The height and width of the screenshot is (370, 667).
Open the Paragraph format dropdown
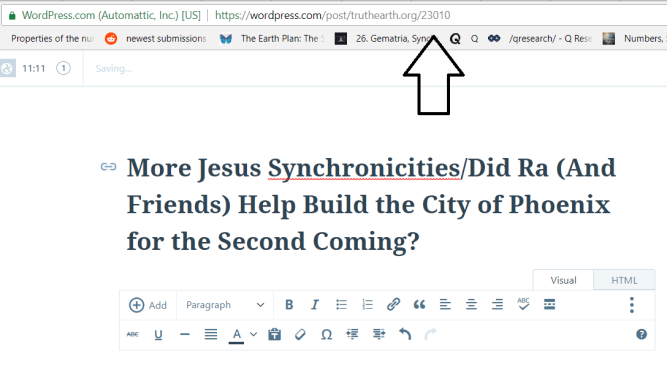(x=225, y=305)
